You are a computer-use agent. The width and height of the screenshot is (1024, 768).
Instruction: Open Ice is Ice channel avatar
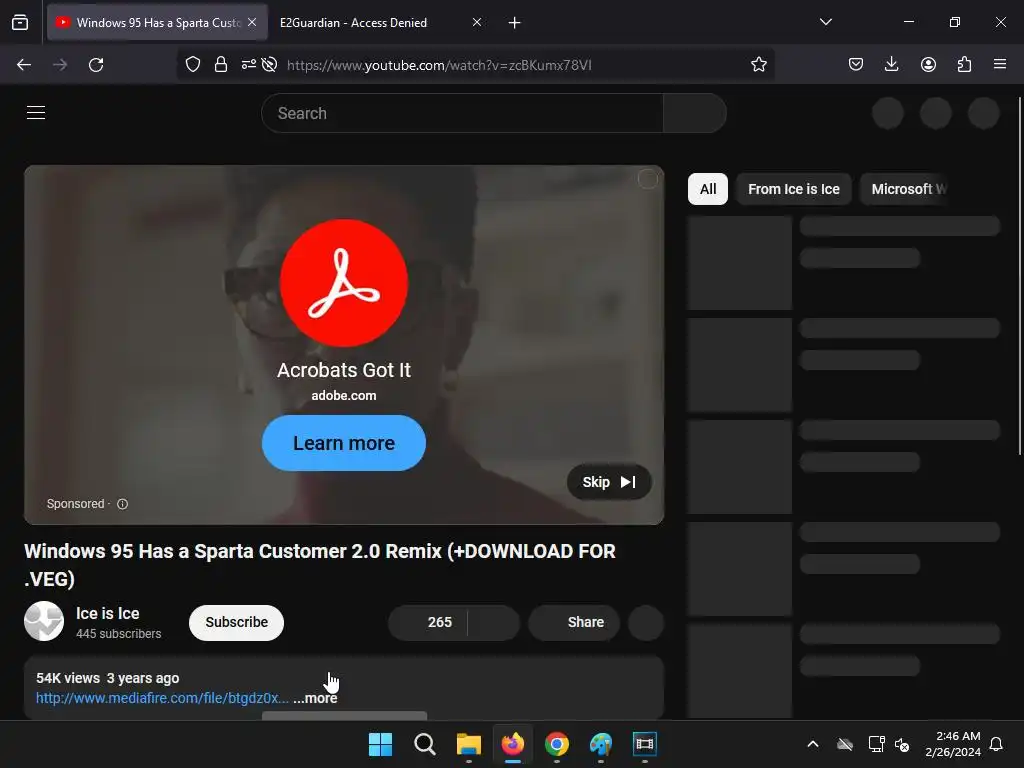tap(44, 621)
